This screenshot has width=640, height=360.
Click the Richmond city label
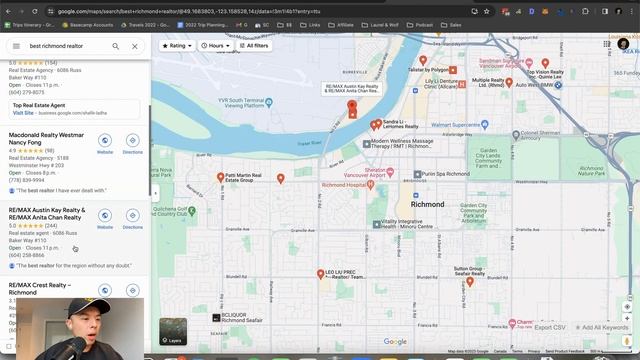(427, 204)
